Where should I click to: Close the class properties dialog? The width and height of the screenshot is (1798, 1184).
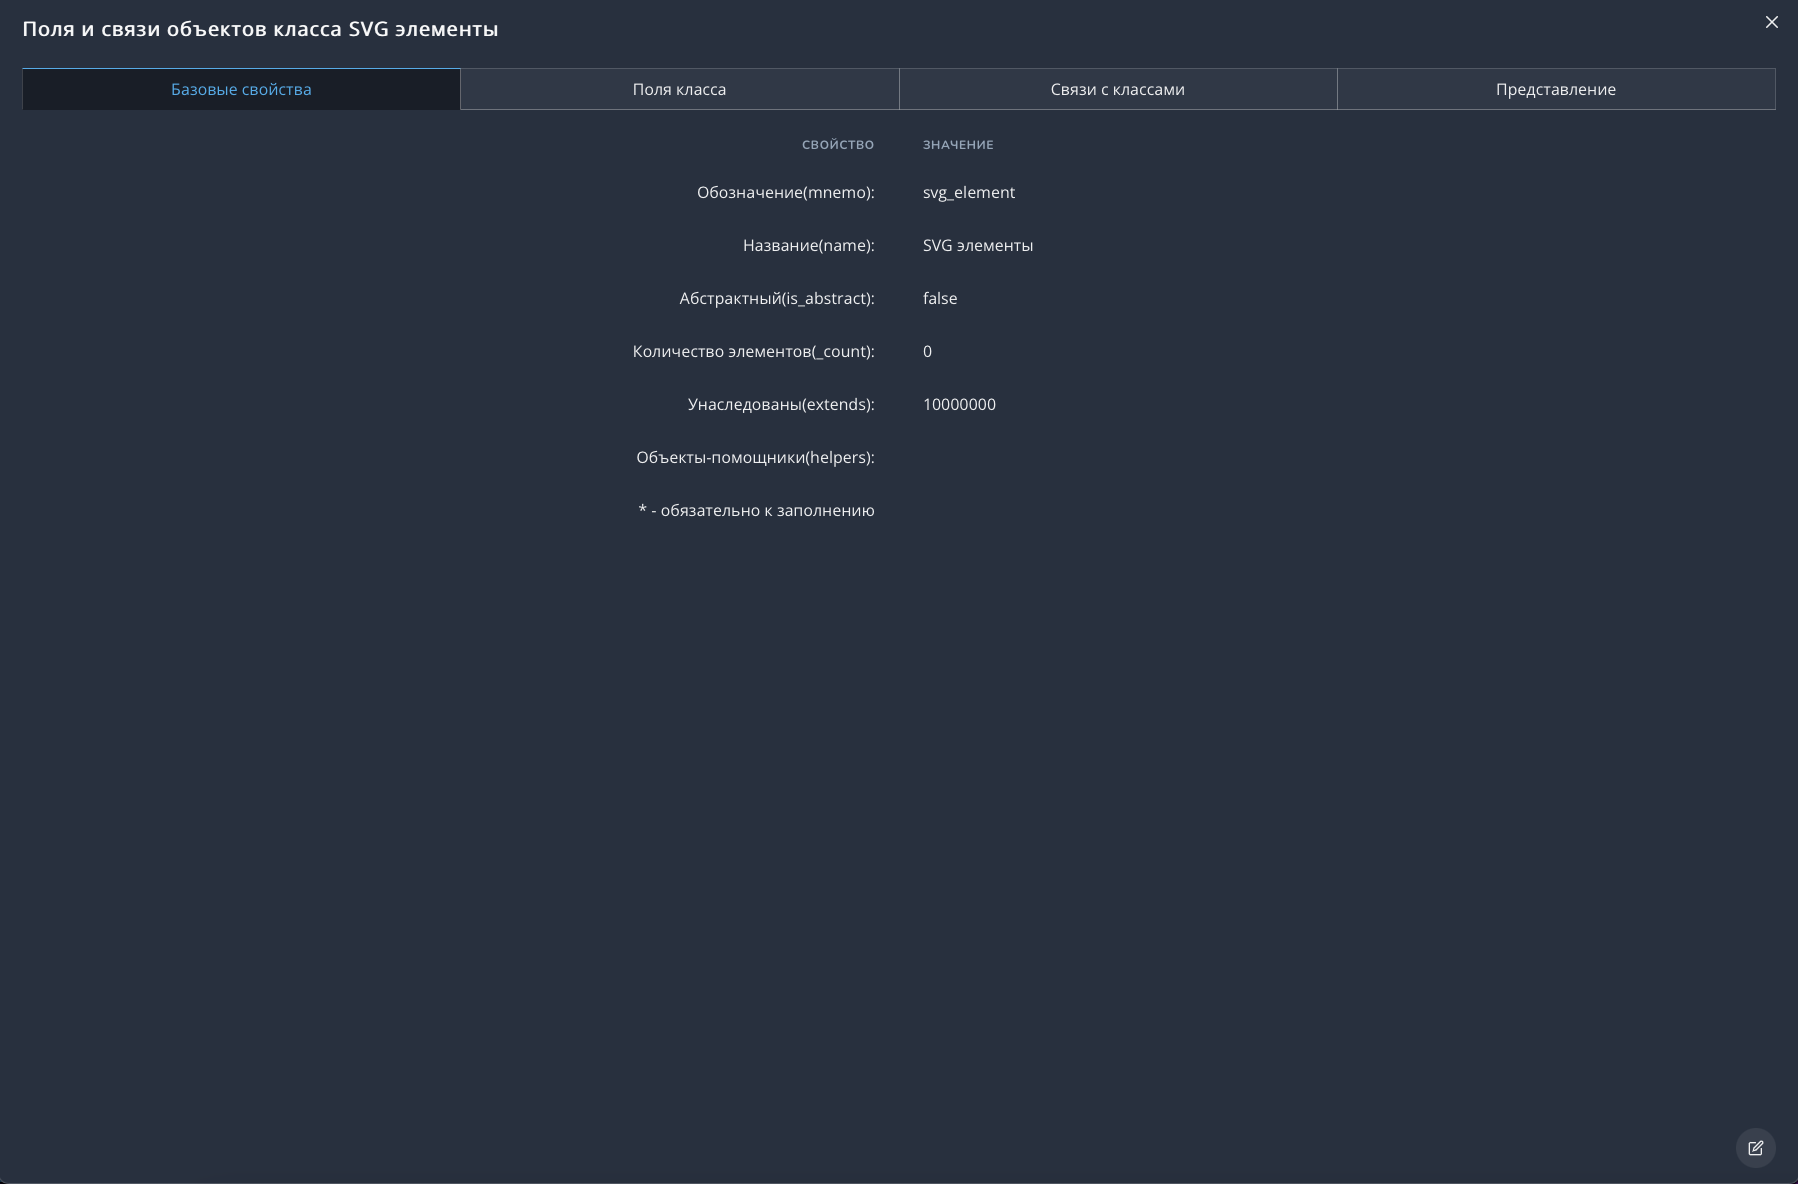click(1771, 22)
